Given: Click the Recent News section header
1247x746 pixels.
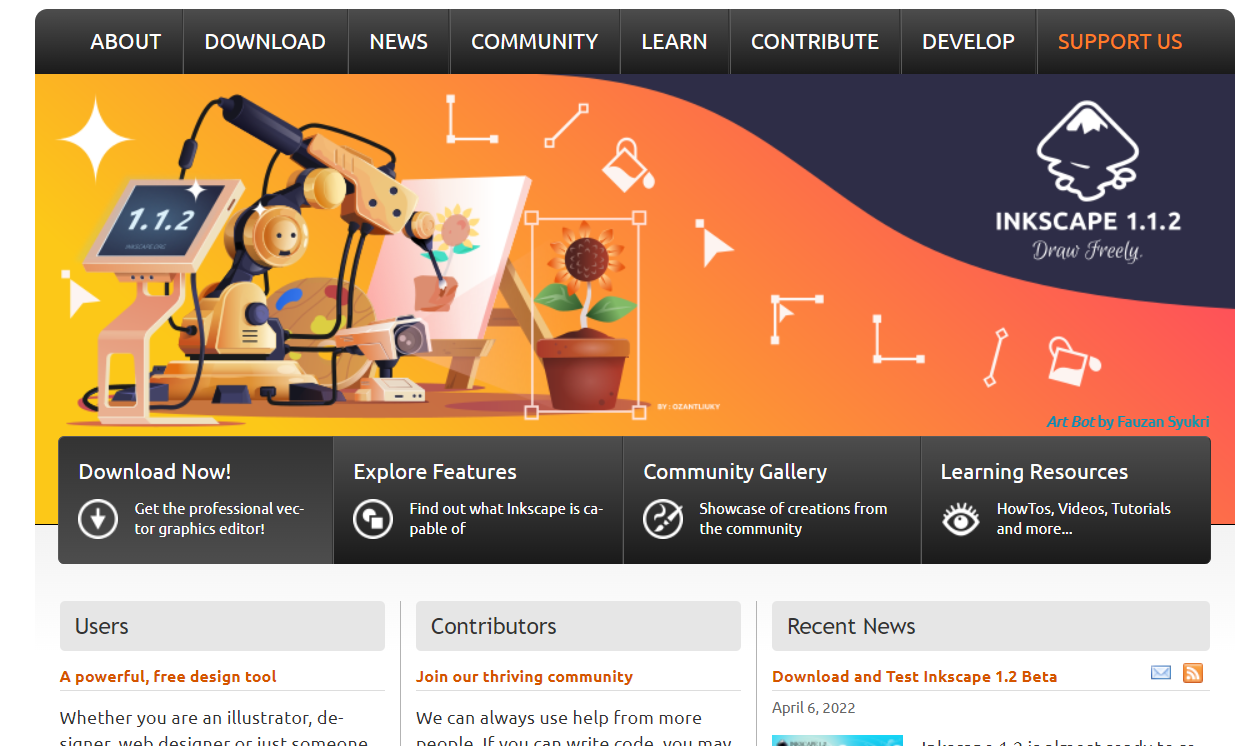Looking at the screenshot, I should point(991,626).
